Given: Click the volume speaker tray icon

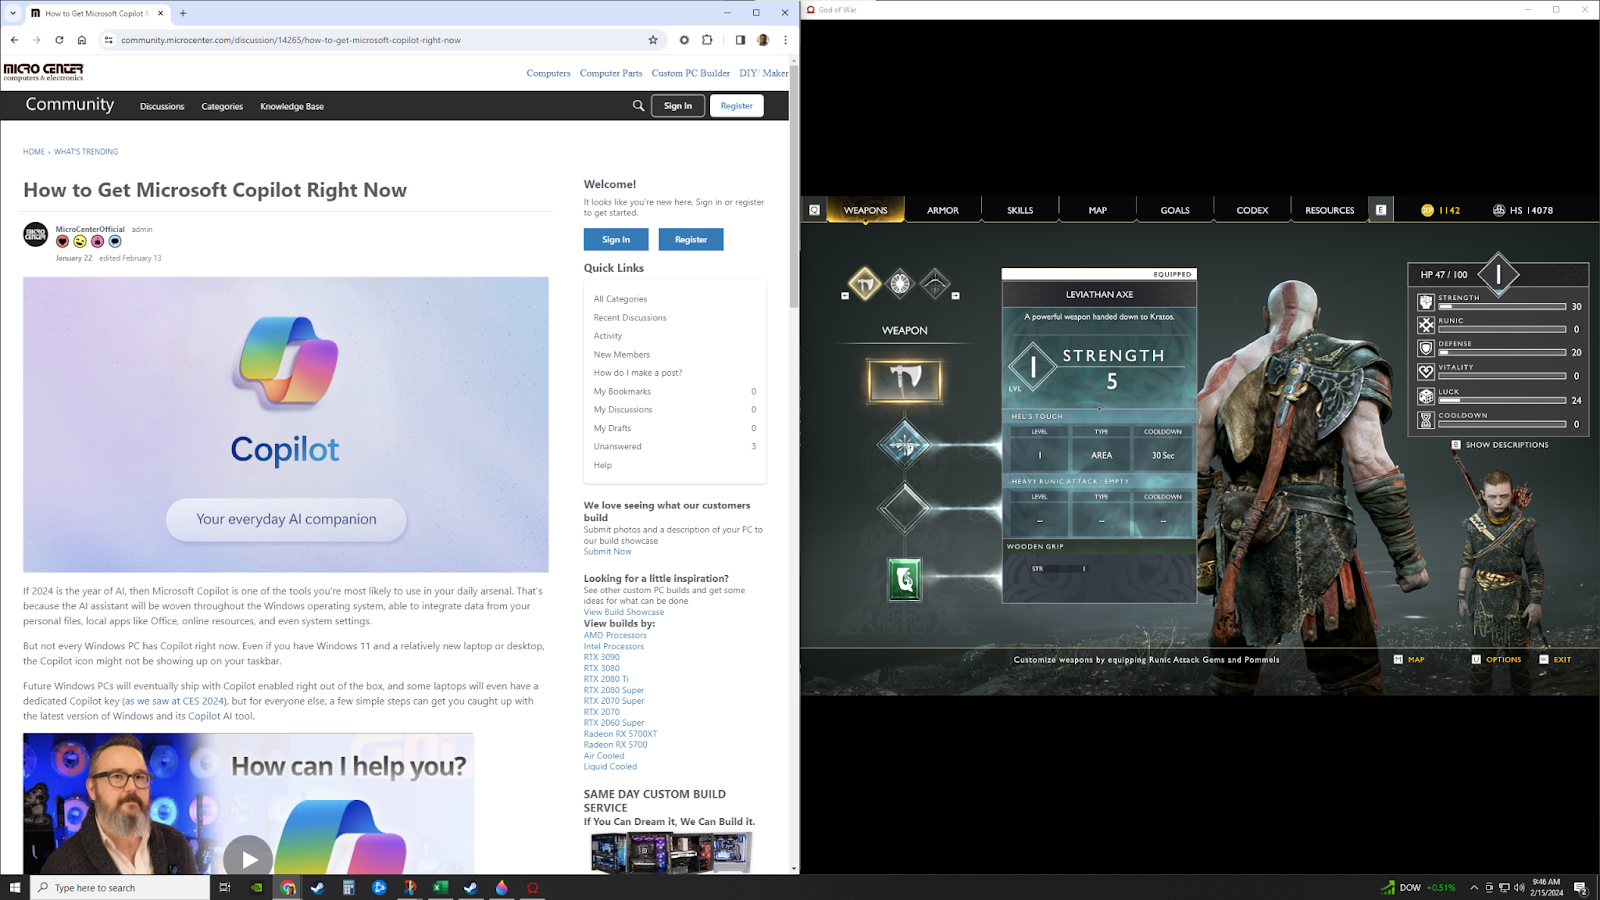Looking at the screenshot, I should pyautogui.click(x=1519, y=887).
